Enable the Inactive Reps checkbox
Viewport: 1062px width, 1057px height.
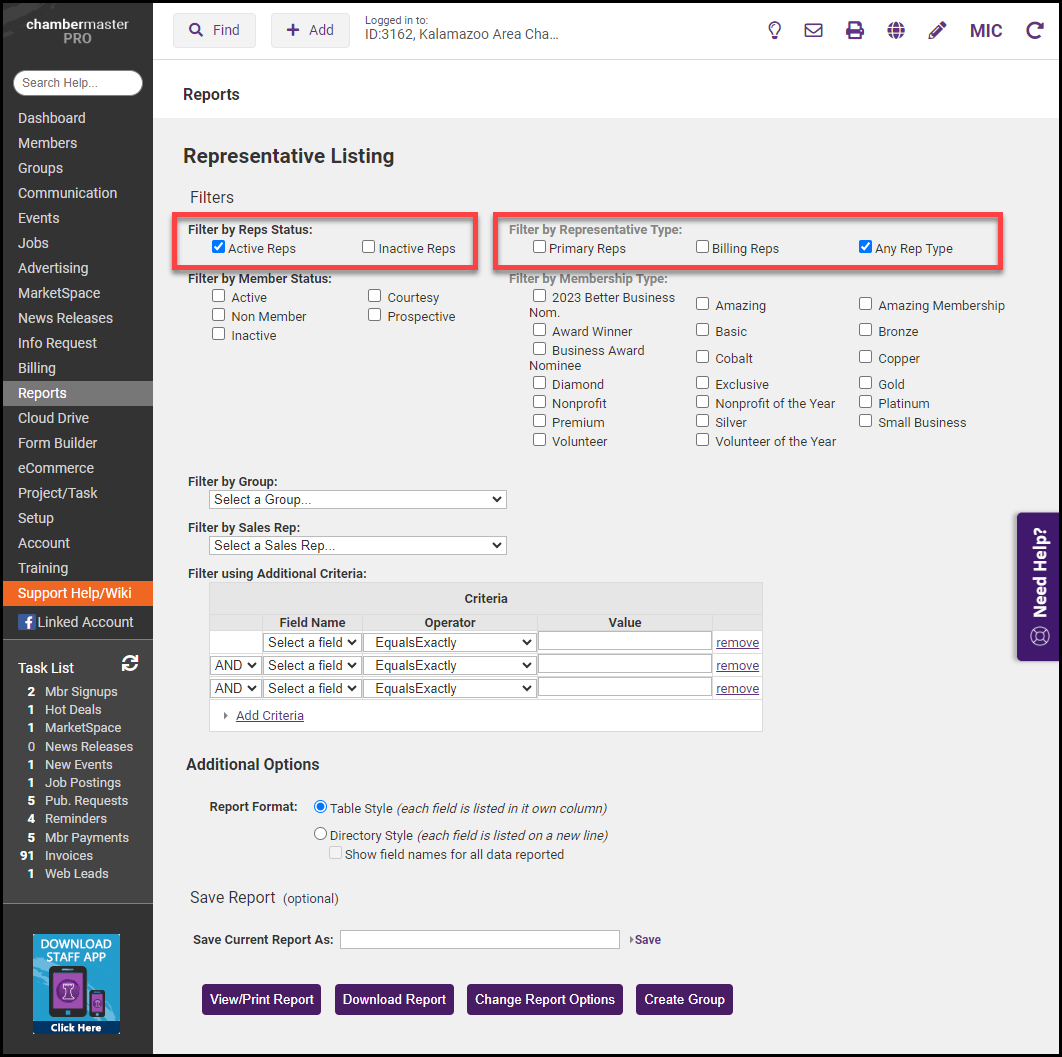pos(369,247)
